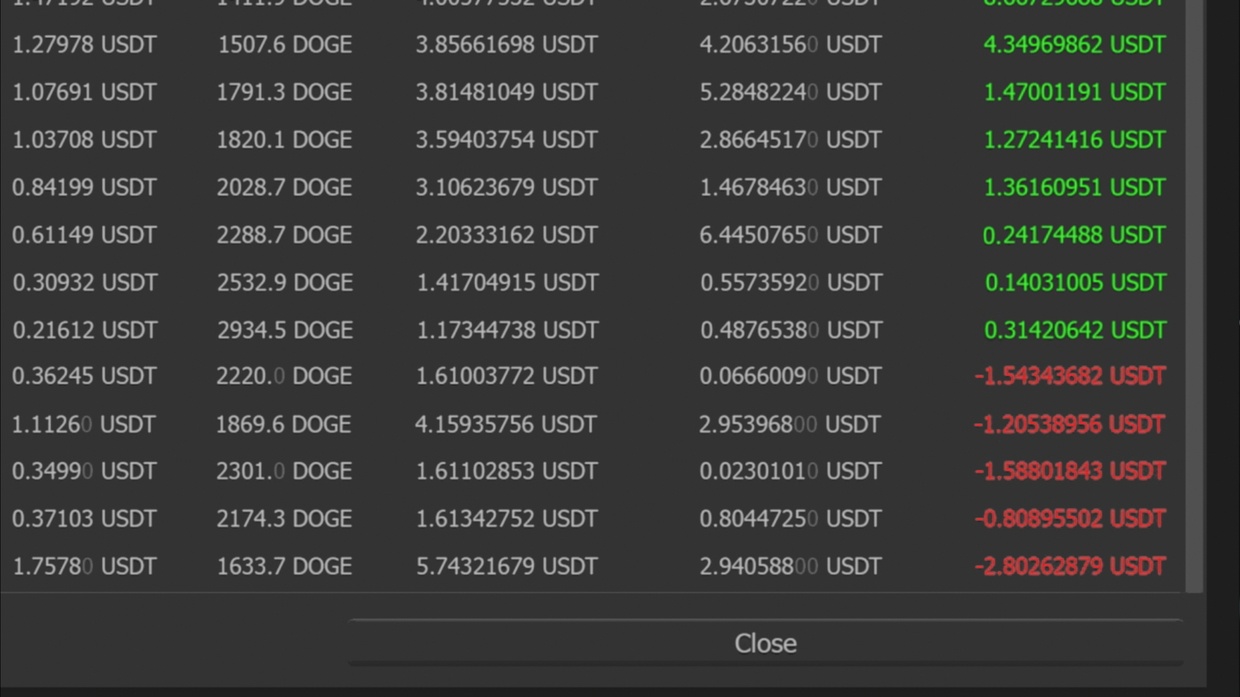1240x697 pixels.
Task: Click the 2.94058800 USDT cell in last row
Action: 790,567
